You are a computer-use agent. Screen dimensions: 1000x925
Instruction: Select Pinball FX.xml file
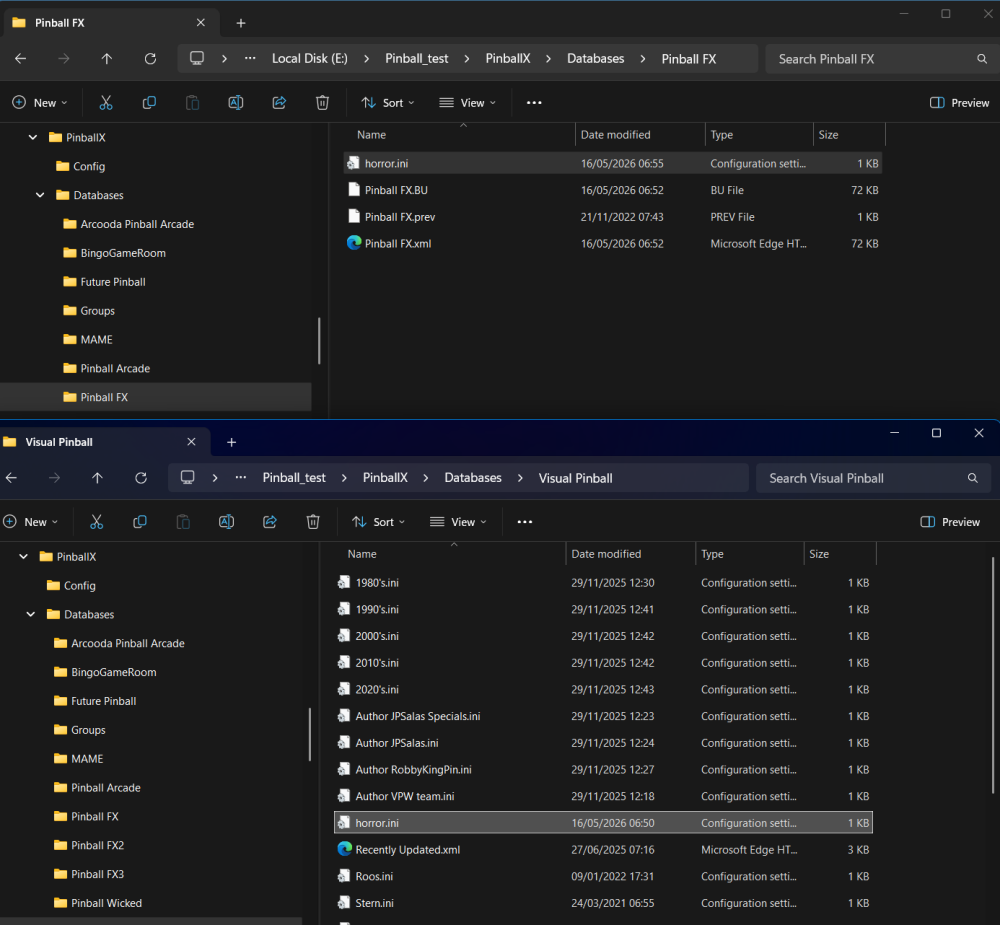coord(612,244)
